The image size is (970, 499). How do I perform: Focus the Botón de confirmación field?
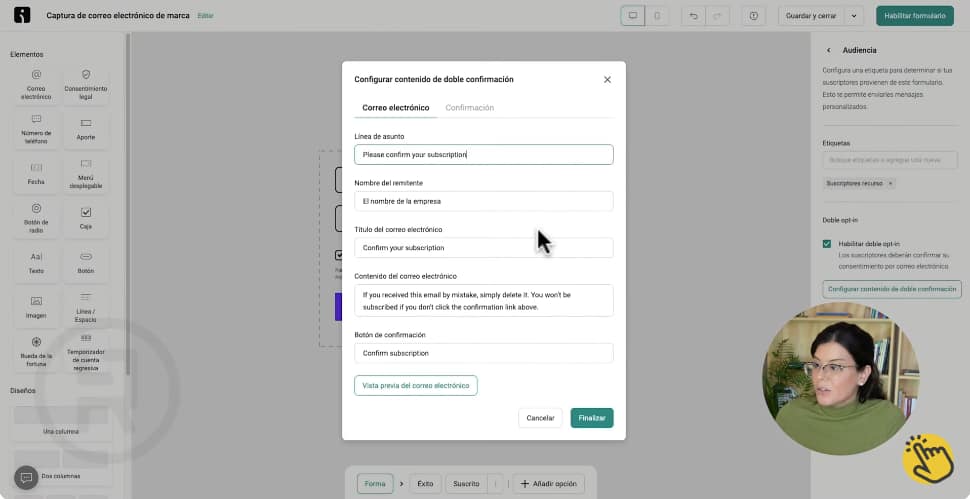click(484, 353)
